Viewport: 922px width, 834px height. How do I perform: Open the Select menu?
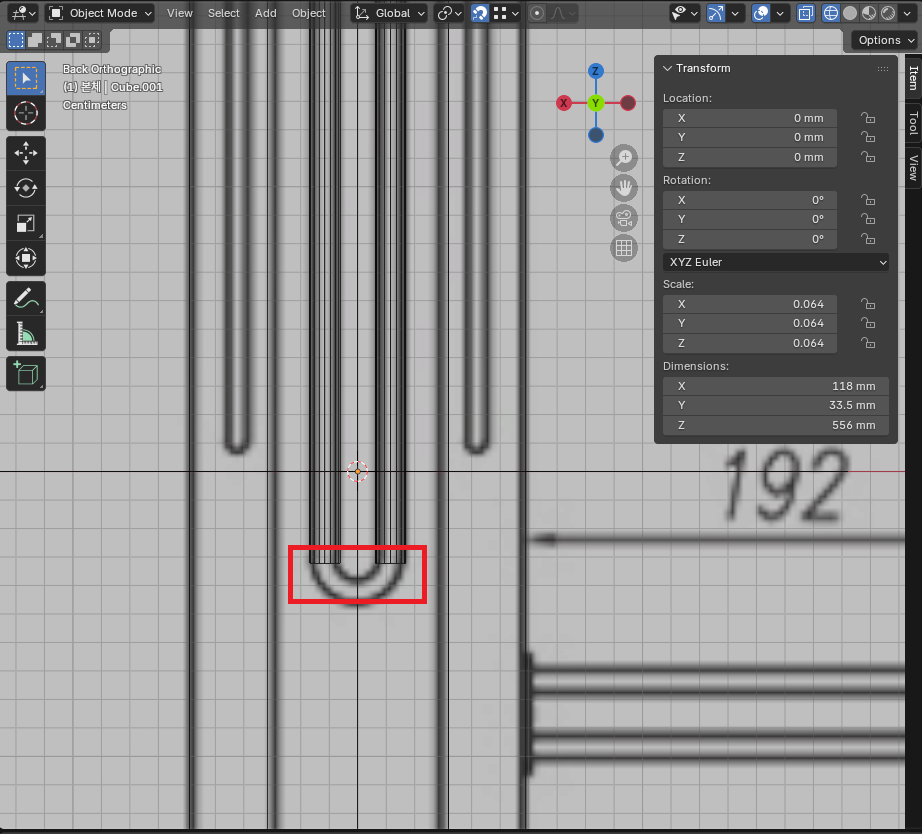223,13
